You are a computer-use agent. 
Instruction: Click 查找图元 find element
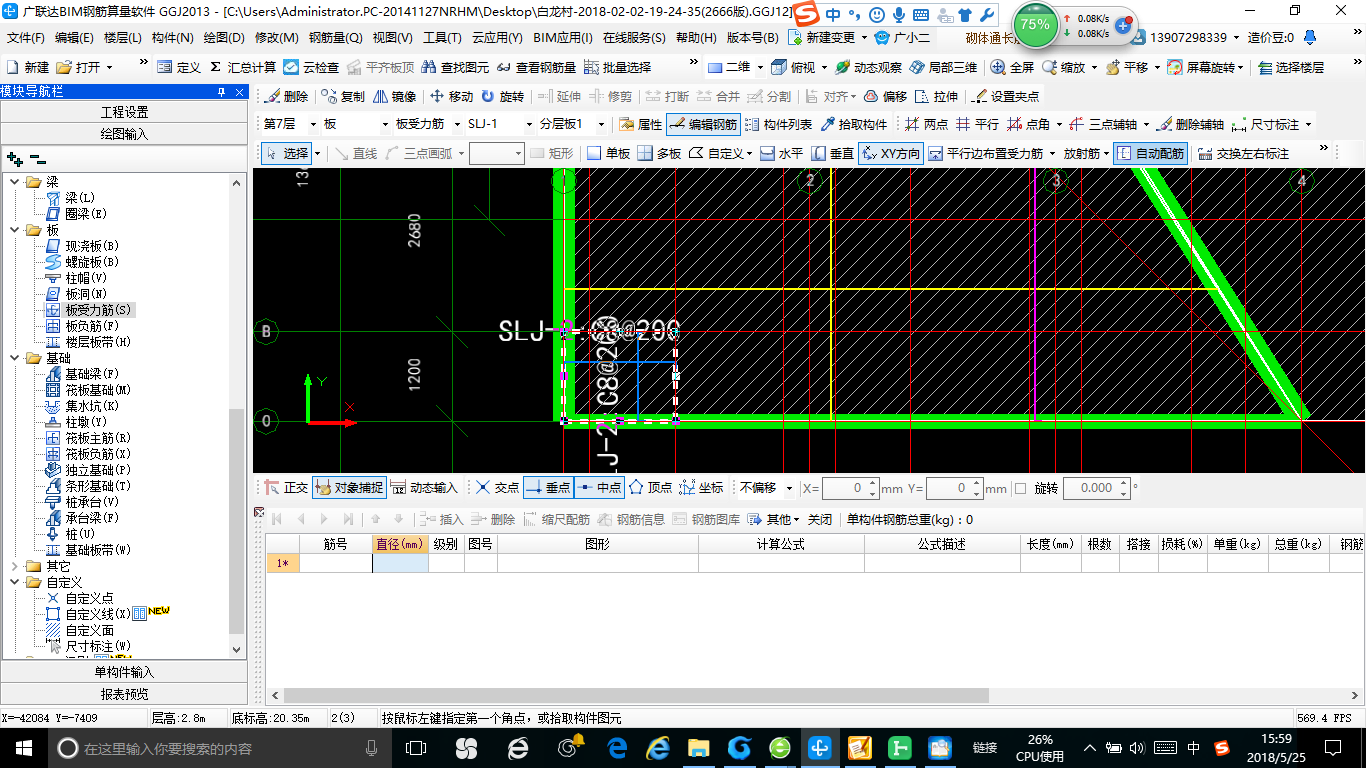point(455,67)
